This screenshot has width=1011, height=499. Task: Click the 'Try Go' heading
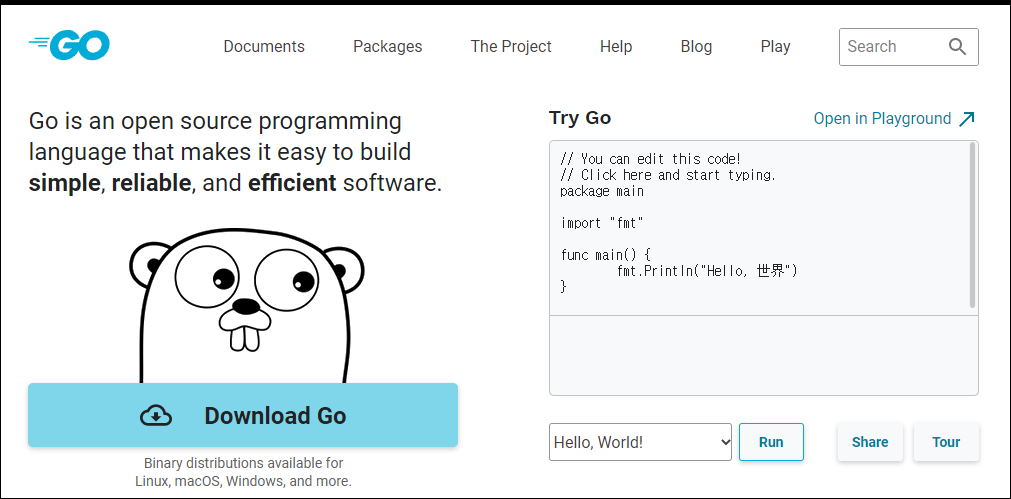(x=580, y=118)
